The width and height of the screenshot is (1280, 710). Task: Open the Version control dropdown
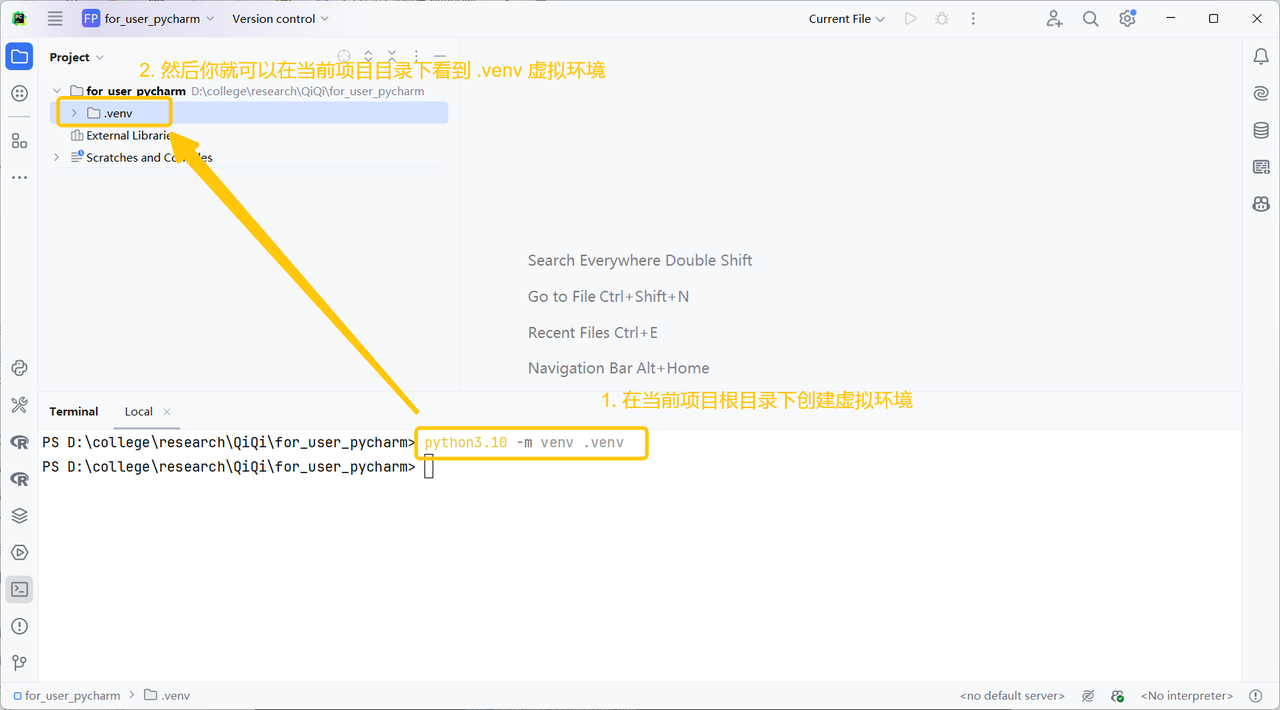[280, 19]
